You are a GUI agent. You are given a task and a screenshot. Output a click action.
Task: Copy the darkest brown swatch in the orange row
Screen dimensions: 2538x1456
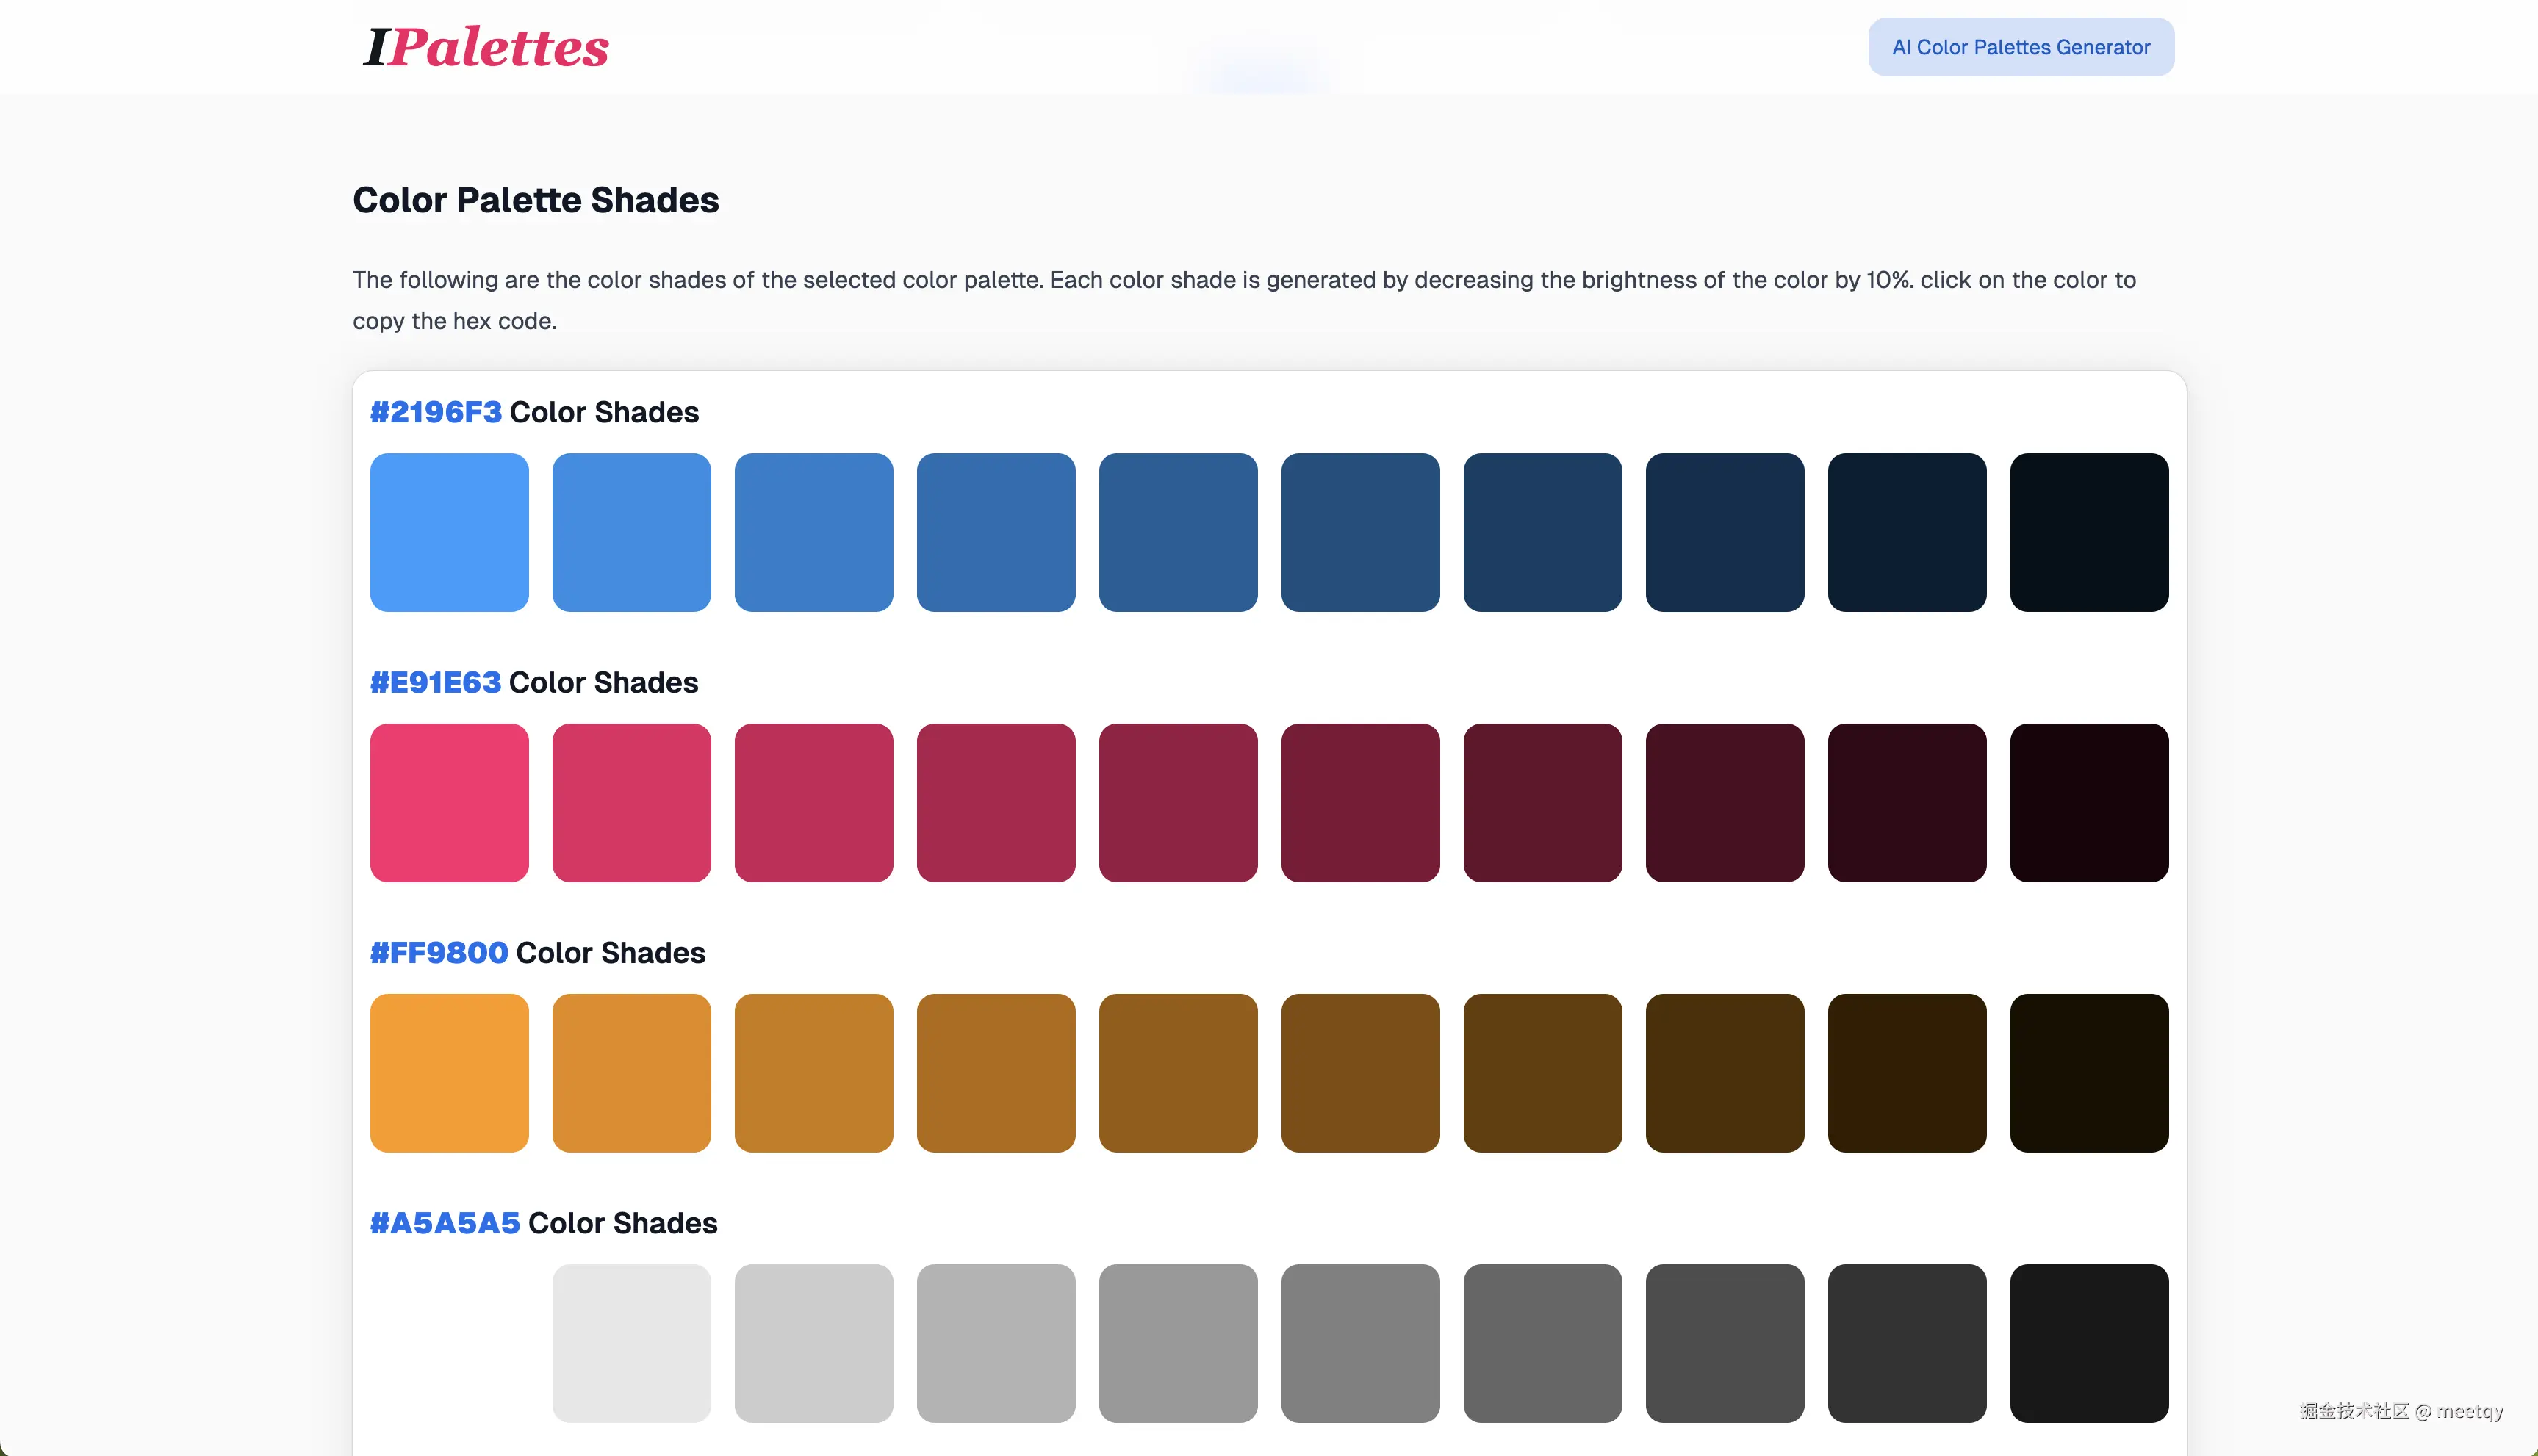click(2089, 1072)
